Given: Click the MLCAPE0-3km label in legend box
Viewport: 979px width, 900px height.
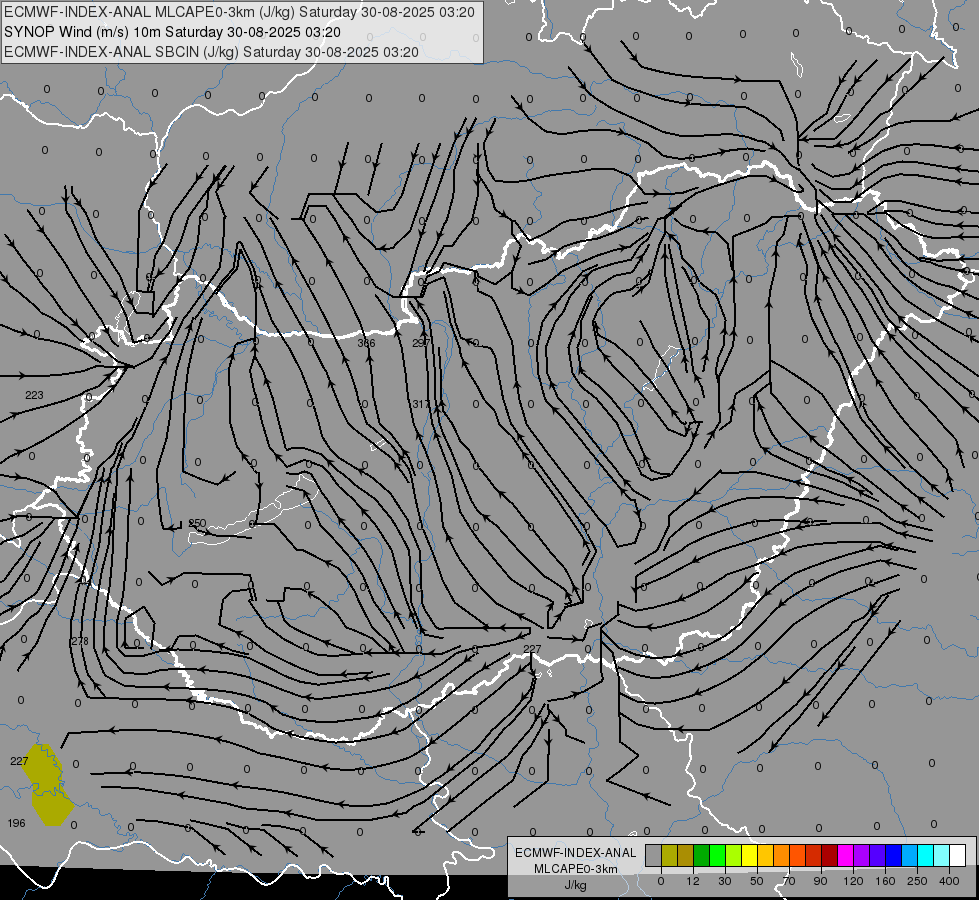Looking at the screenshot, I should [x=575, y=869].
